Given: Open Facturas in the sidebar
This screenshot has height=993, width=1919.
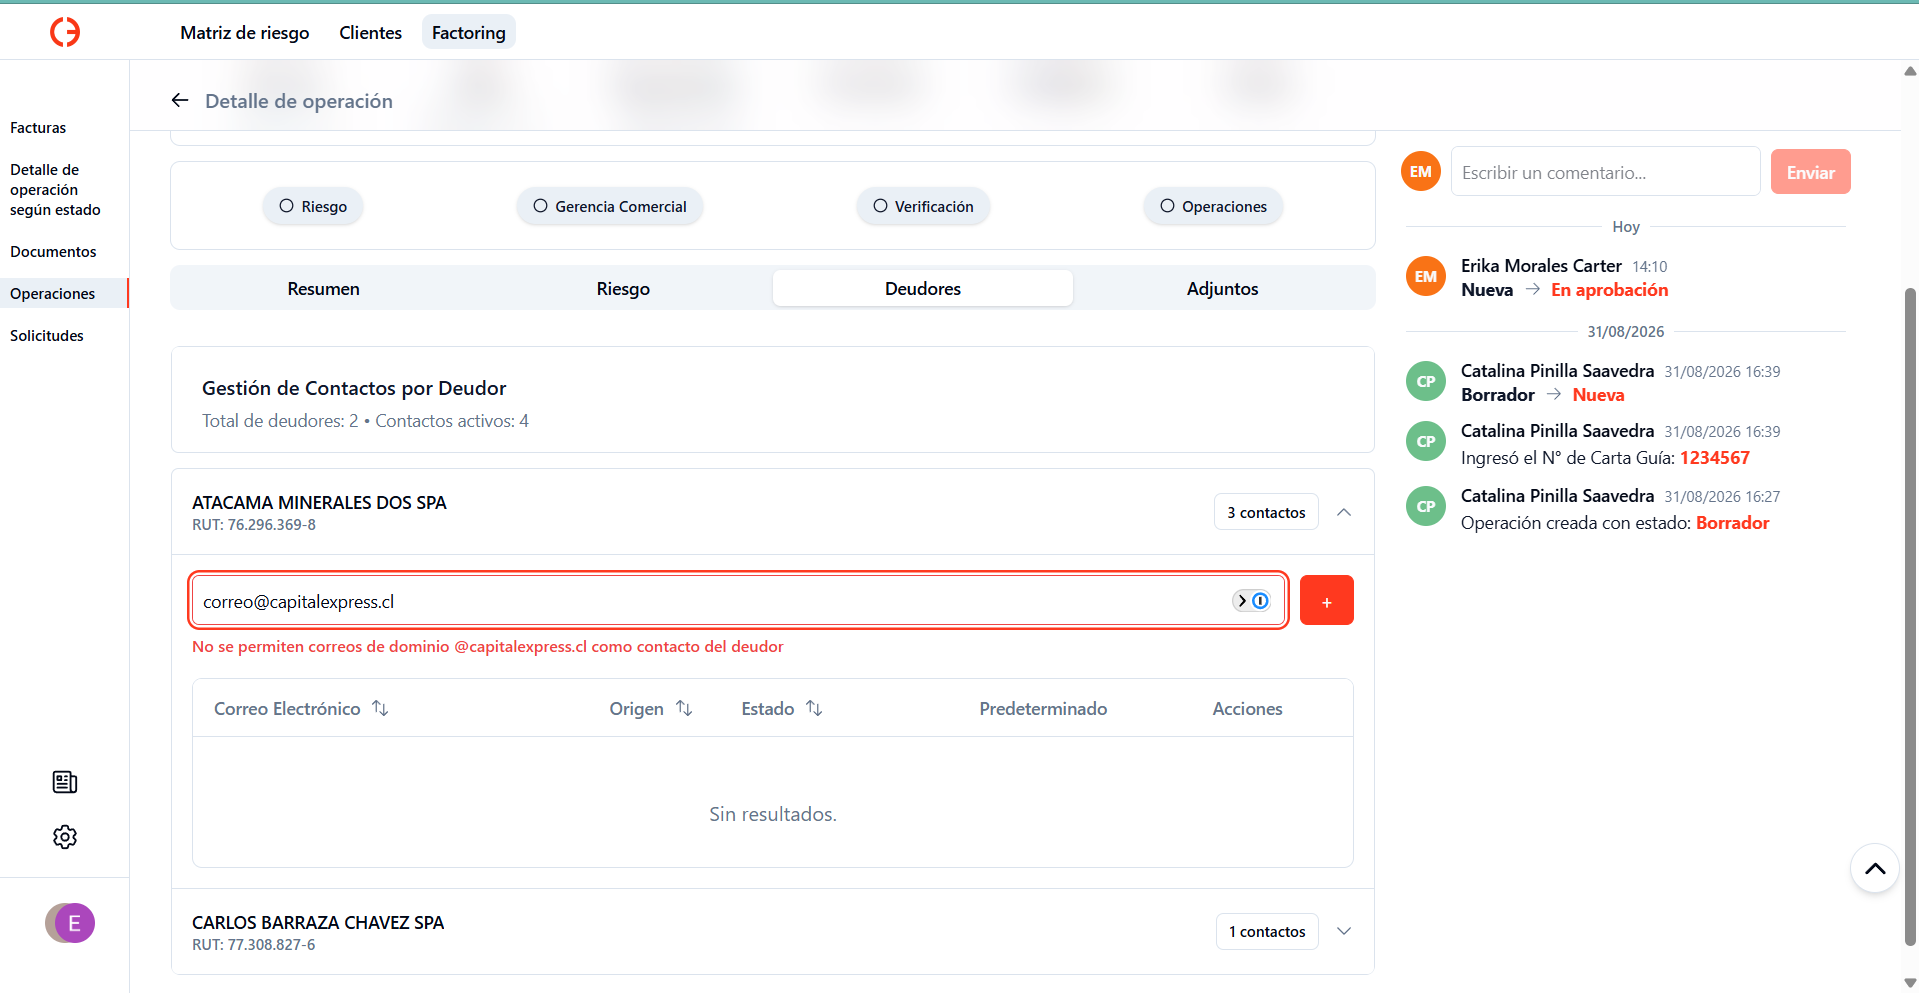Looking at the screenshot, I should 38,128.
